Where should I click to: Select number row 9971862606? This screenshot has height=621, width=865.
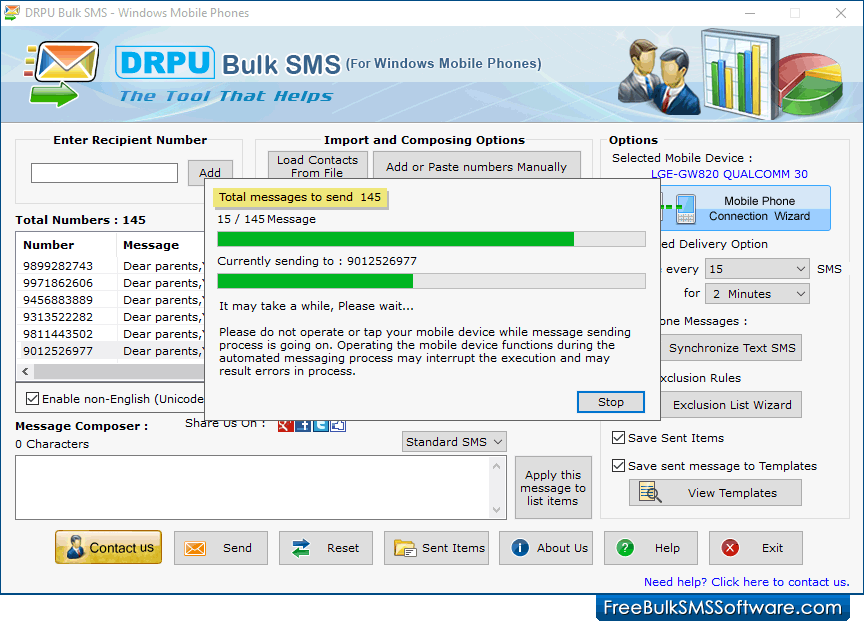coord(111,283)
